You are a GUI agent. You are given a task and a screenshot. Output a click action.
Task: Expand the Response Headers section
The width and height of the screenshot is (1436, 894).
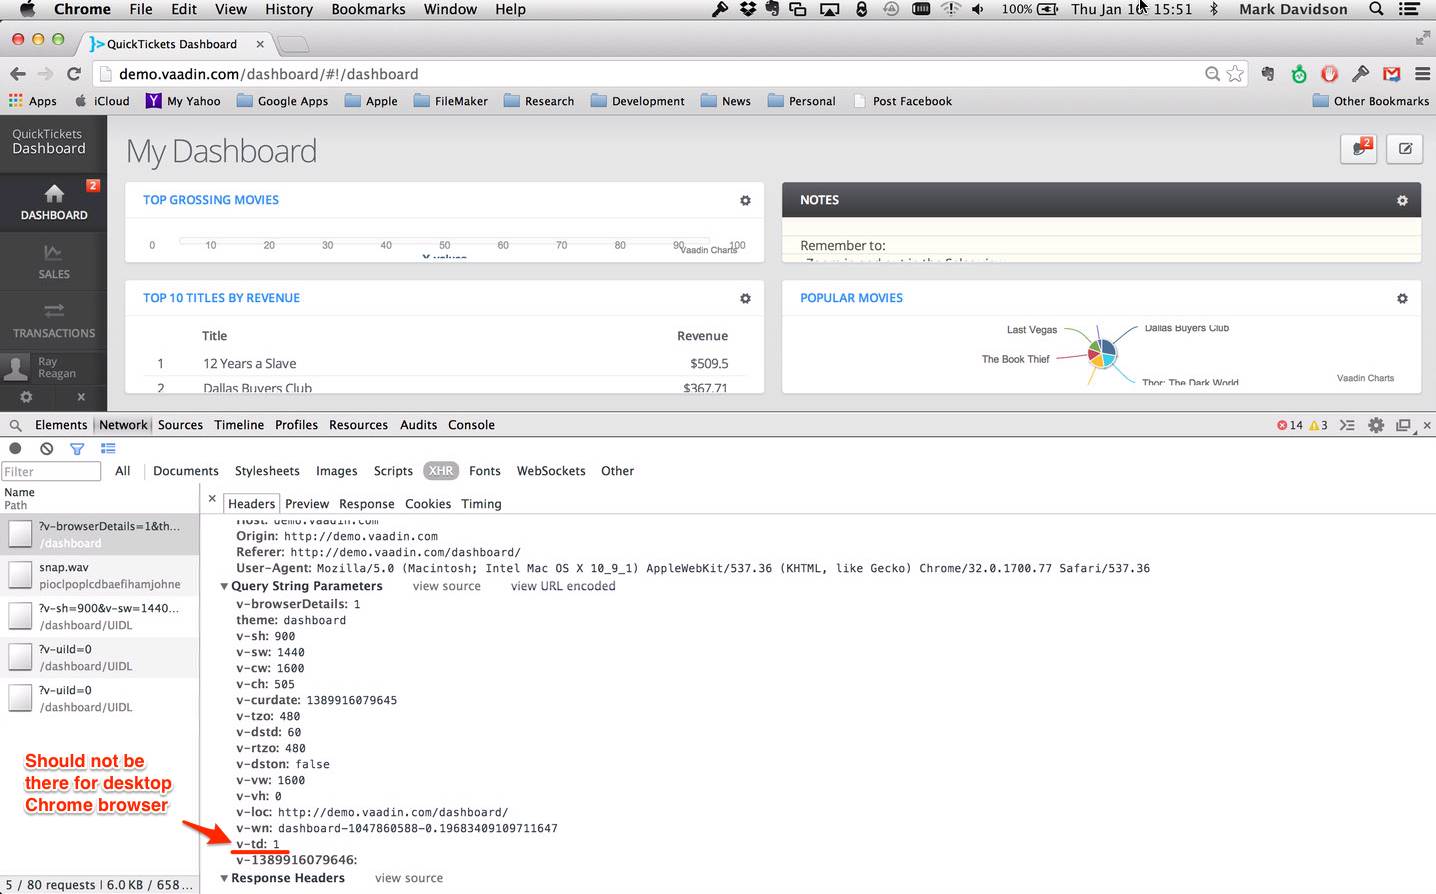pyautogui.click(x=224, y=878)
